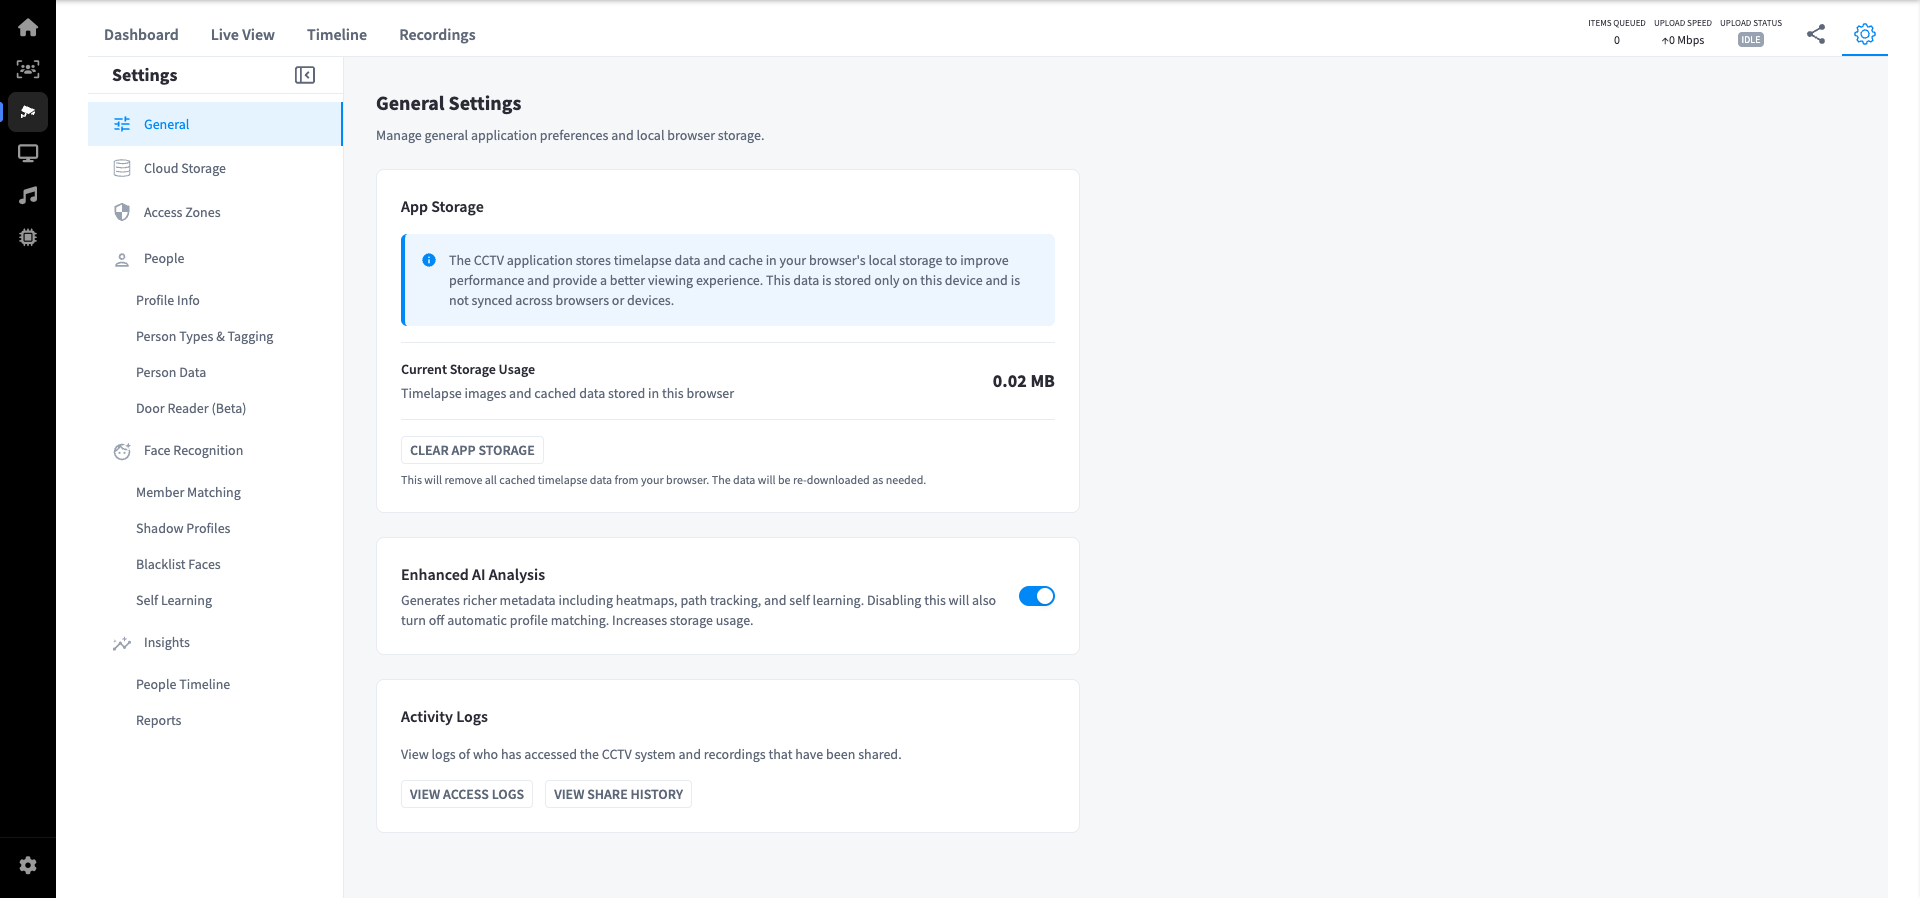1920x898 pixels.
Task: Open Shadow Profiles settings
Action: click(183, 528)
